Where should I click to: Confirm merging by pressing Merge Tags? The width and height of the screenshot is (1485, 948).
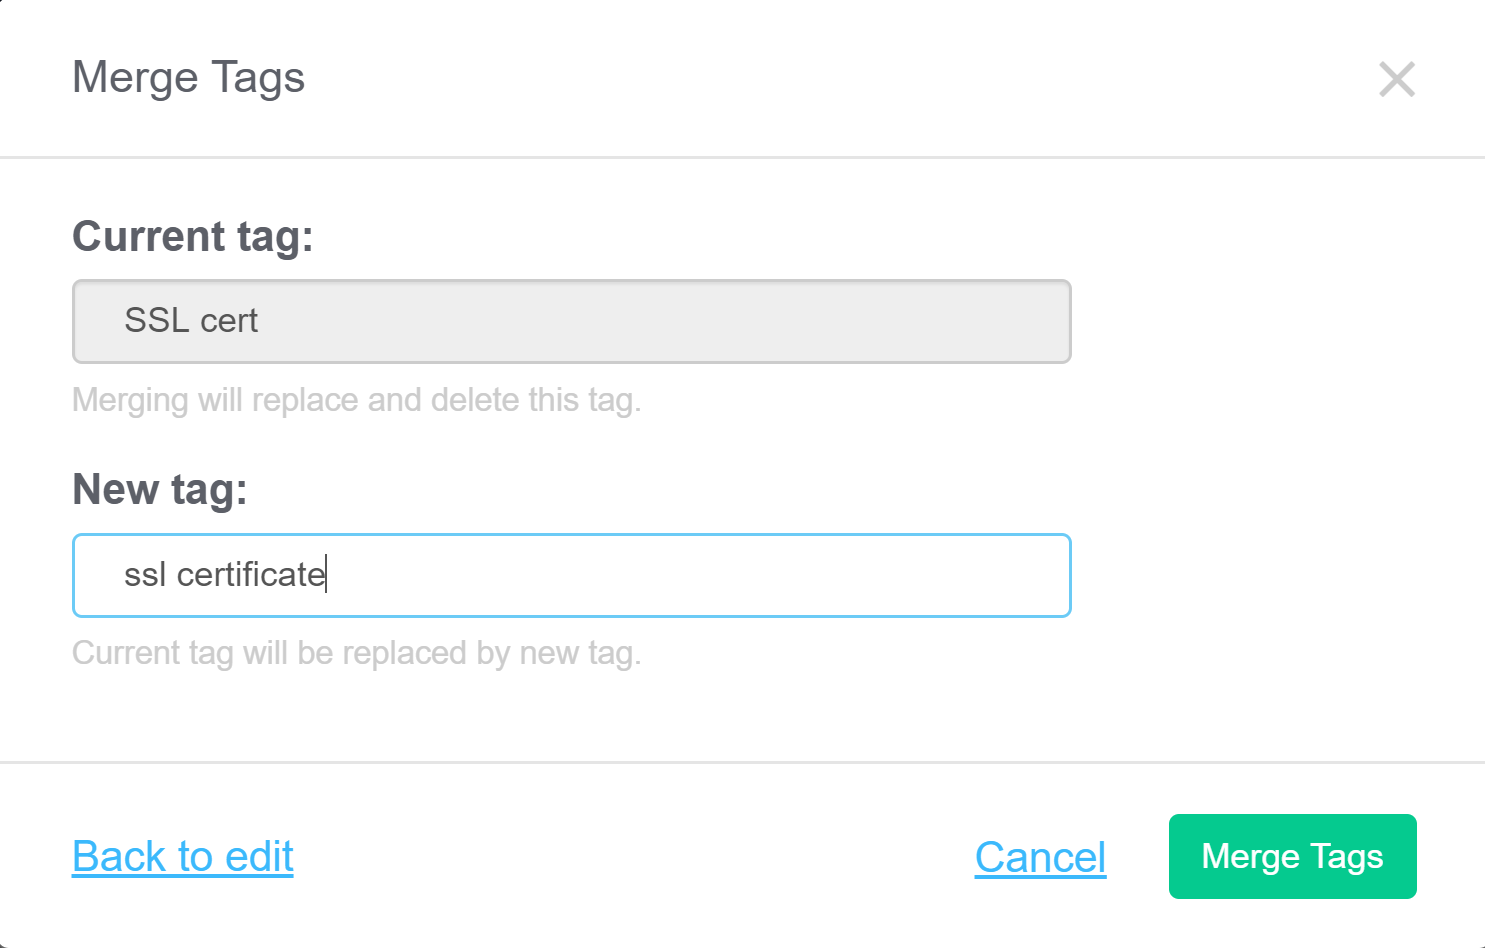(1292, 856)
